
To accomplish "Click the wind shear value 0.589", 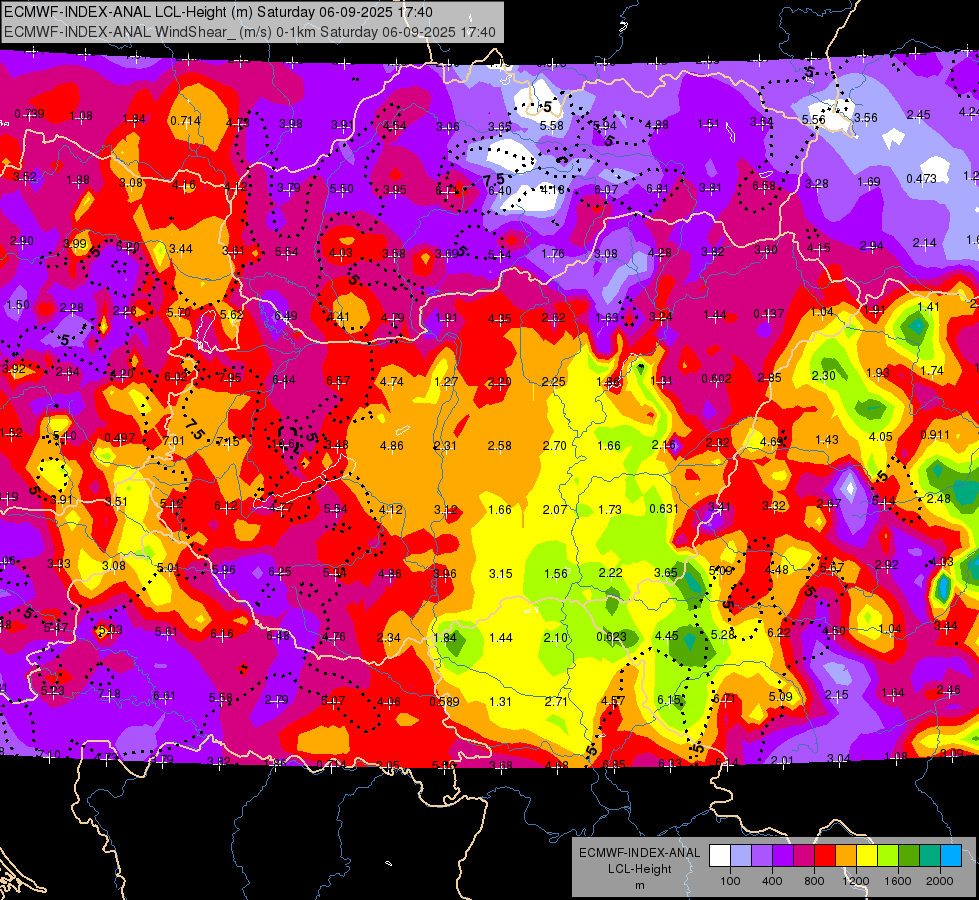I will [x=444, y=701].
